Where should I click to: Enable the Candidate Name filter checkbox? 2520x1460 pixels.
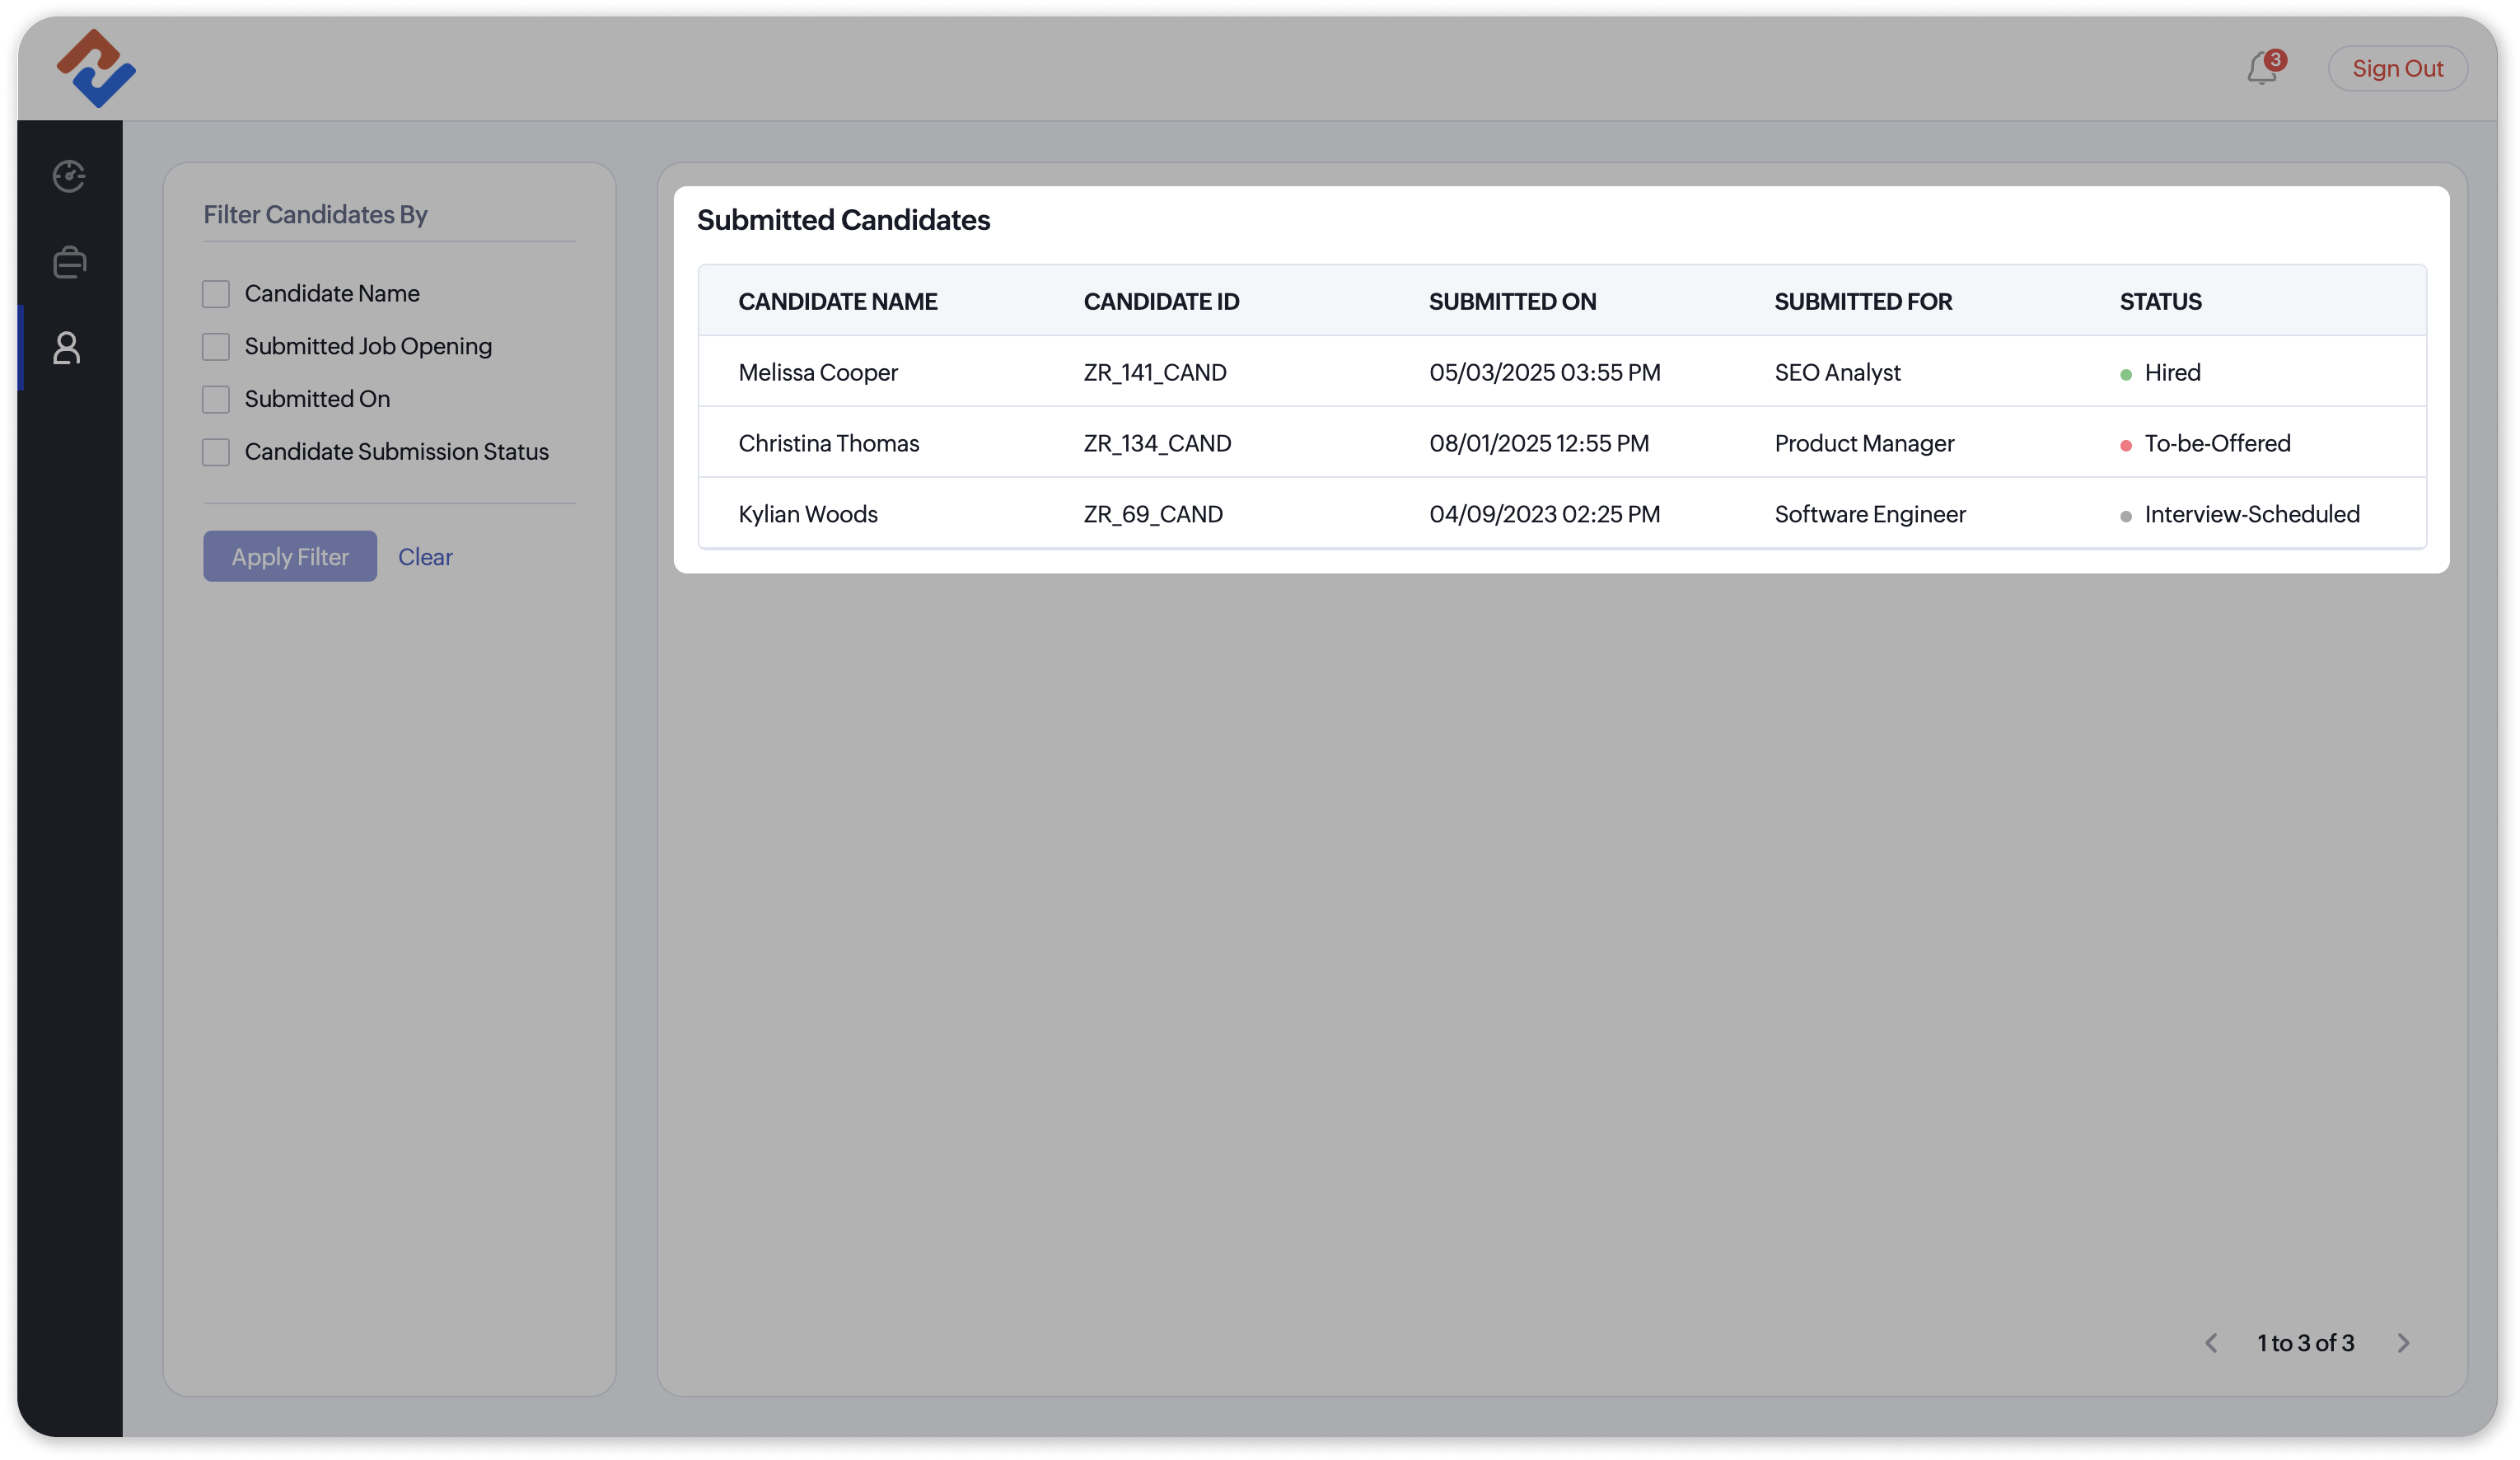point(216,294)
